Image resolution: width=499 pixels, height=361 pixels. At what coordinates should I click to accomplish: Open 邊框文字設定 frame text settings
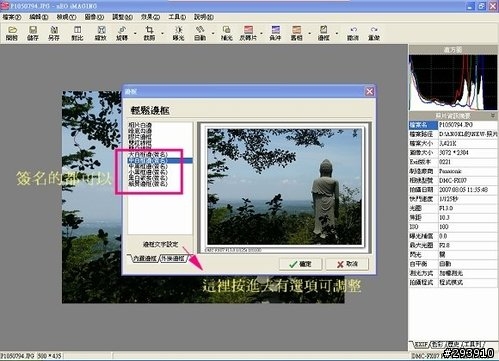pos(160,244)
